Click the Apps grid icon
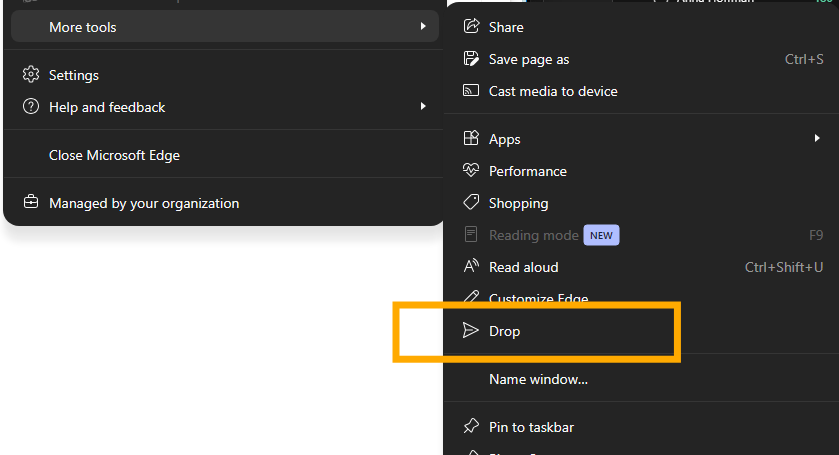839x455 pixels. pos(471,139)
